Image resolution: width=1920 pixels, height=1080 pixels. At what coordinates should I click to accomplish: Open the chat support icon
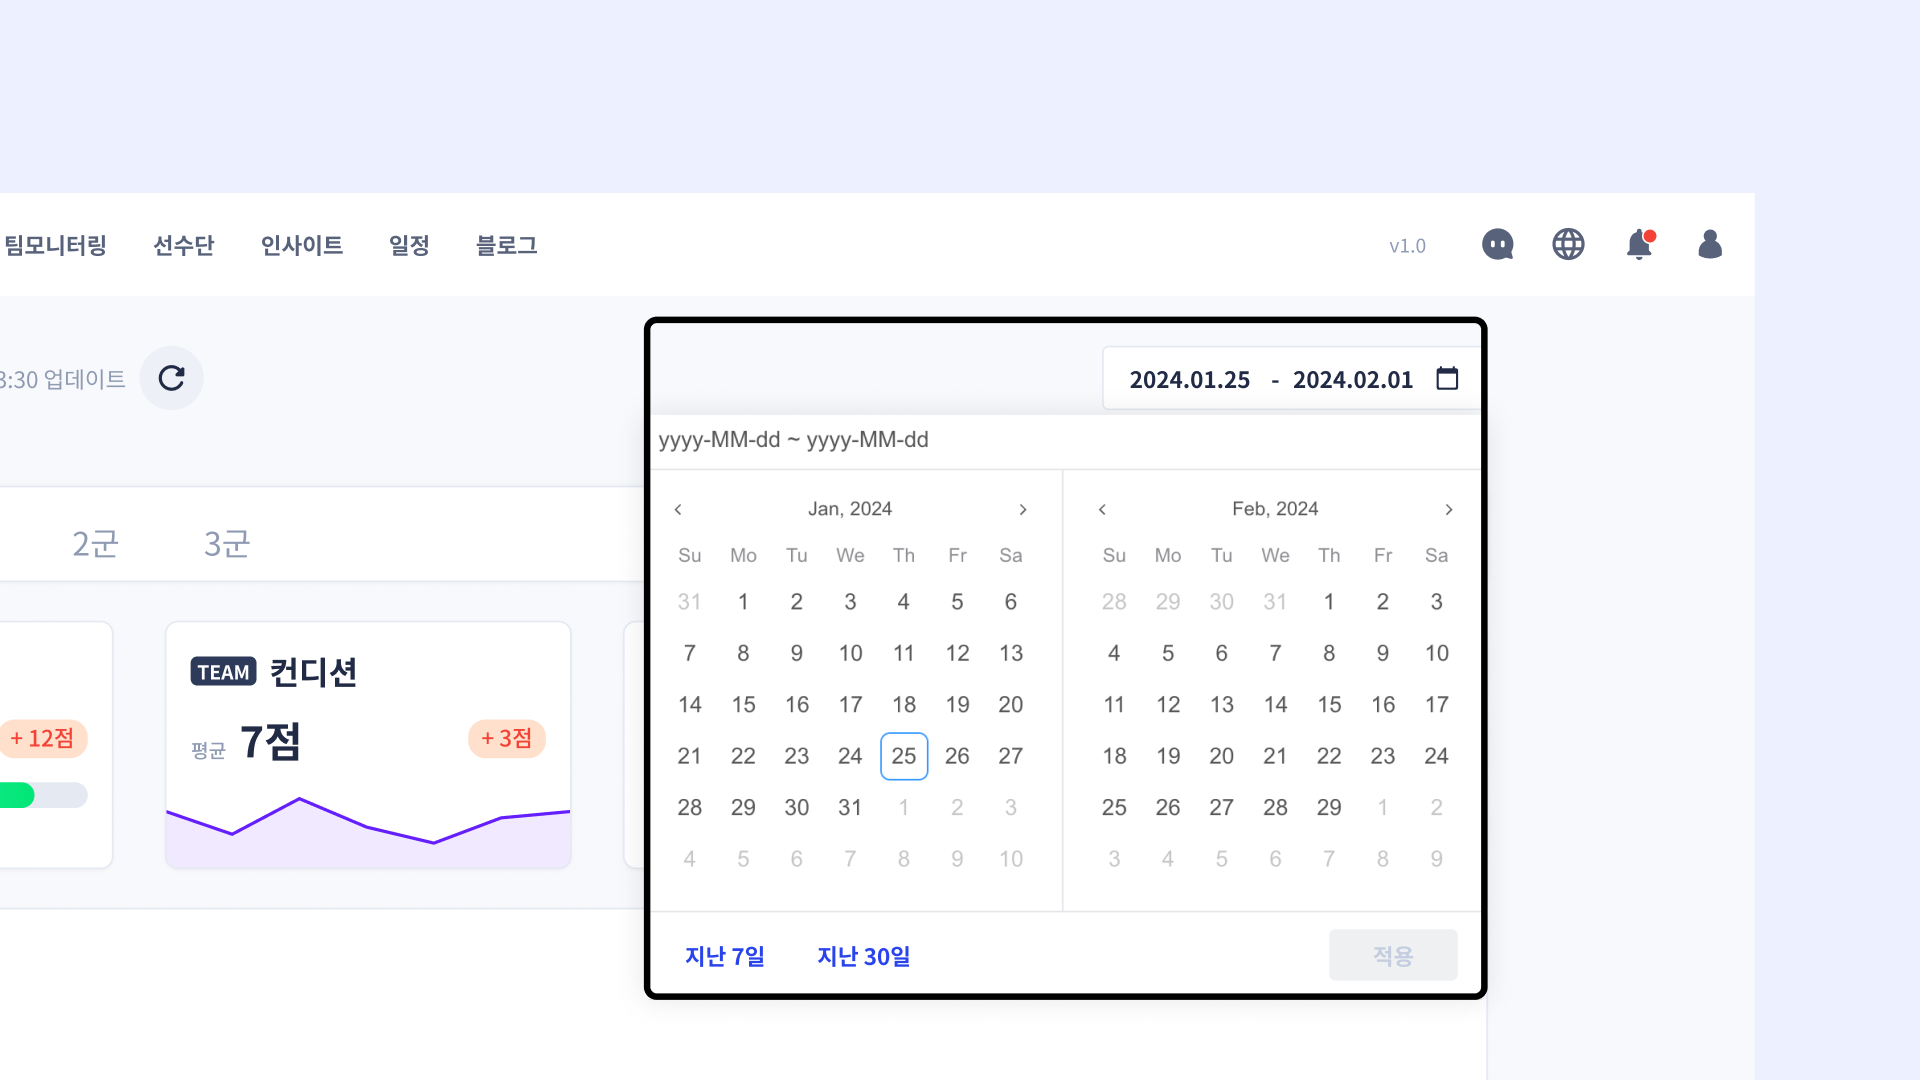point(1497,245)
